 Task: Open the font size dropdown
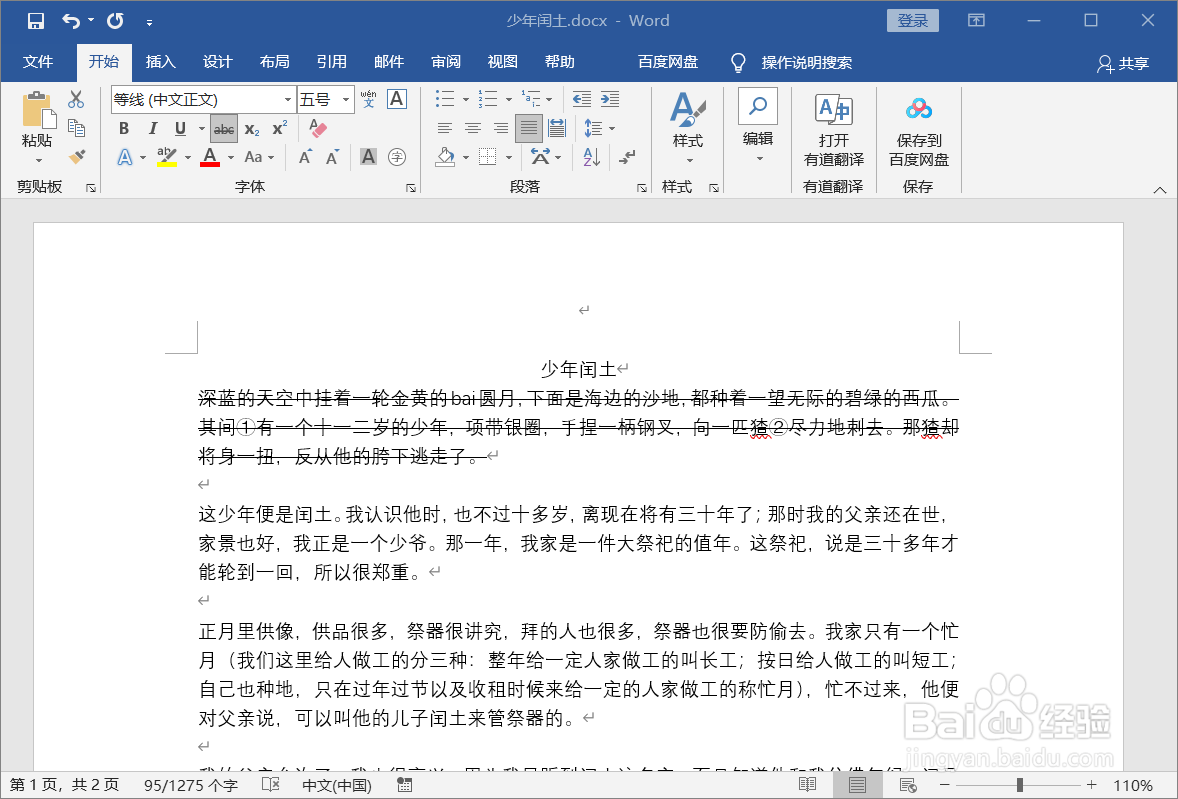(343, 100)
